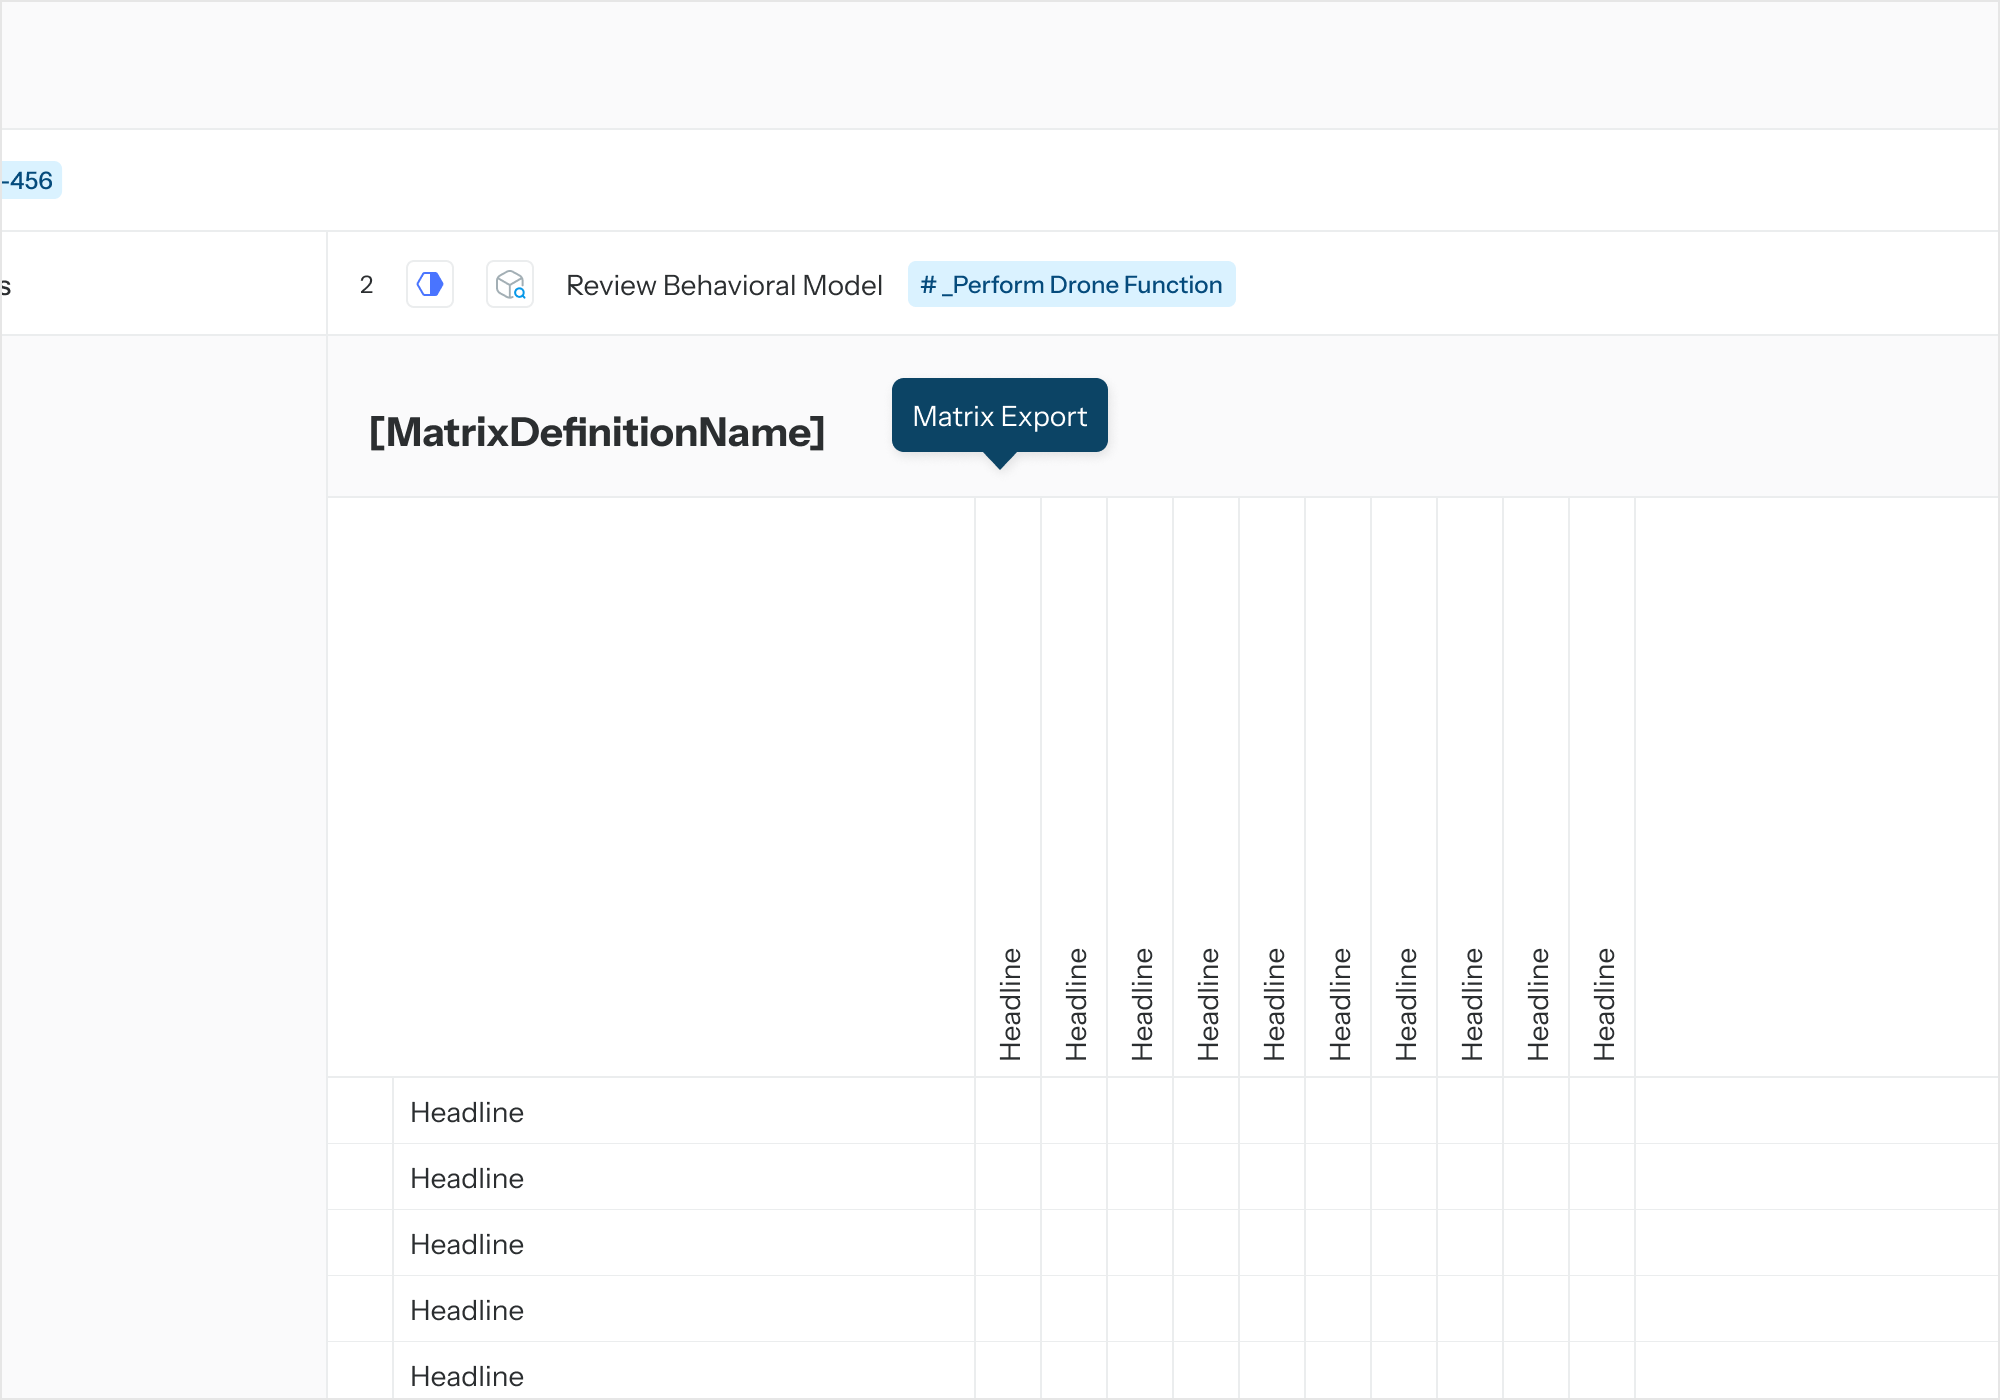
Task: Click the Matrix Export tooltip
Action: (x=999, y=416)
